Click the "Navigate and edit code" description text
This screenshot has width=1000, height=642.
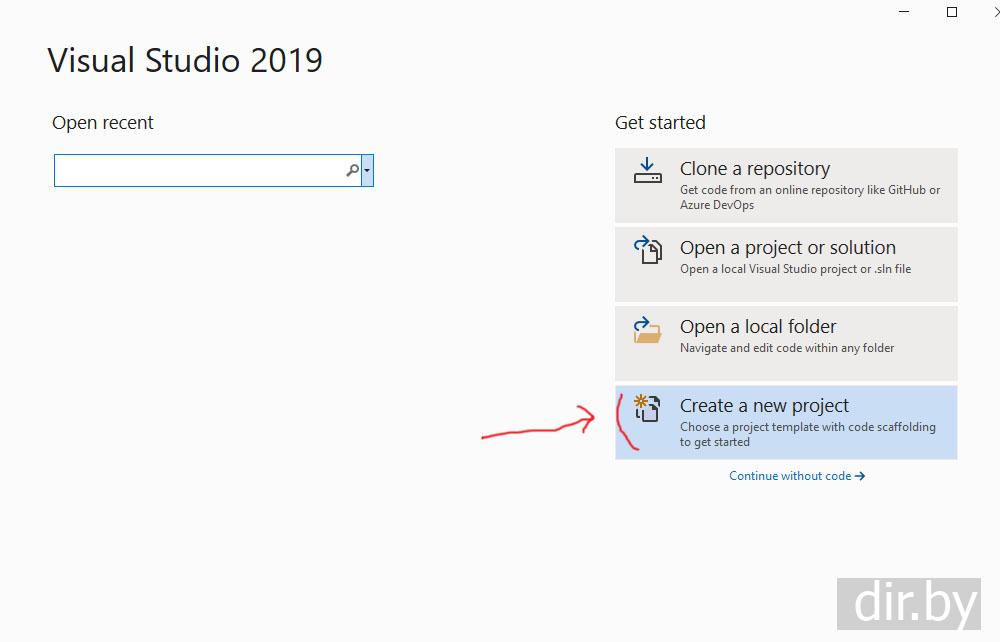(x=787, y=348)
